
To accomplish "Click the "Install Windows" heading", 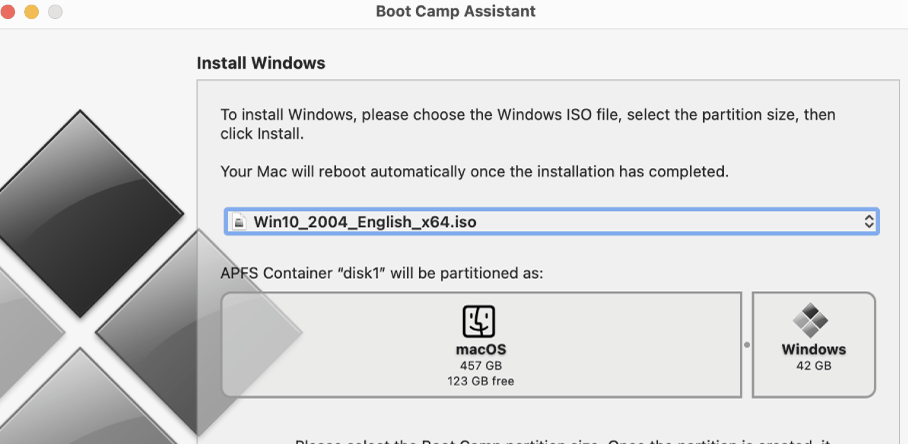I will pyautogui.click(x=261, y=63).
